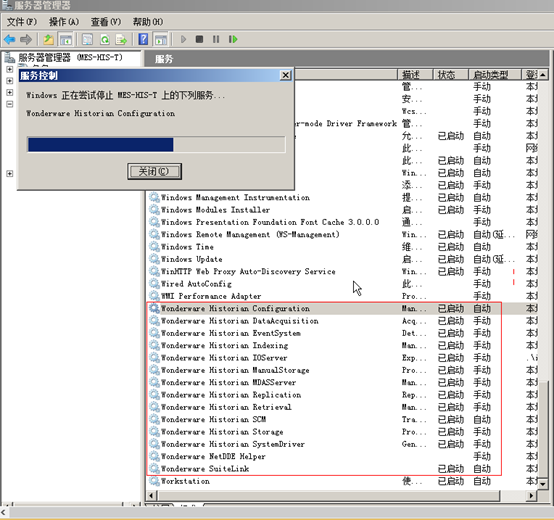
Task: Go back with the blue left arrow
Action: (x=10, y=39)
